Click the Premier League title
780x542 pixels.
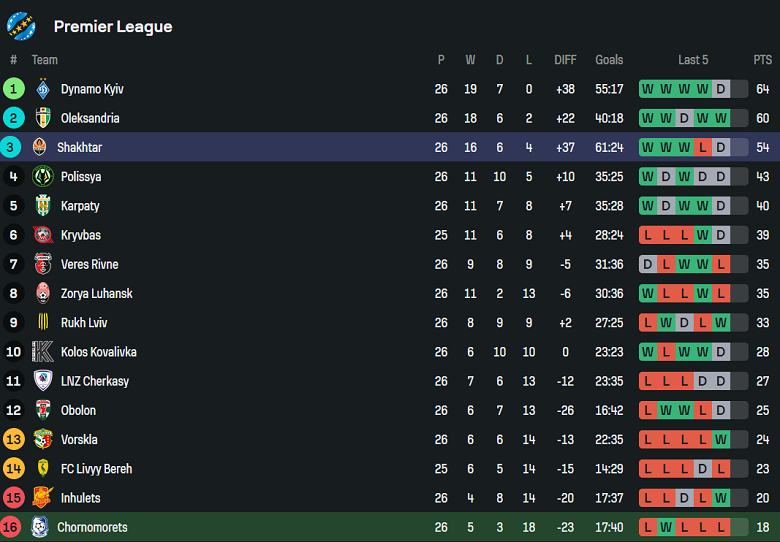113,27
